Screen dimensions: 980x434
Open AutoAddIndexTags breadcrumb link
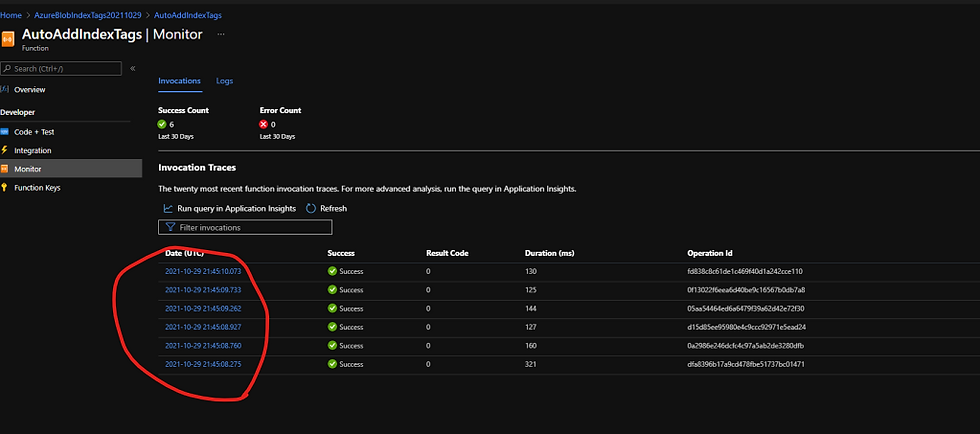coord(188,15)
